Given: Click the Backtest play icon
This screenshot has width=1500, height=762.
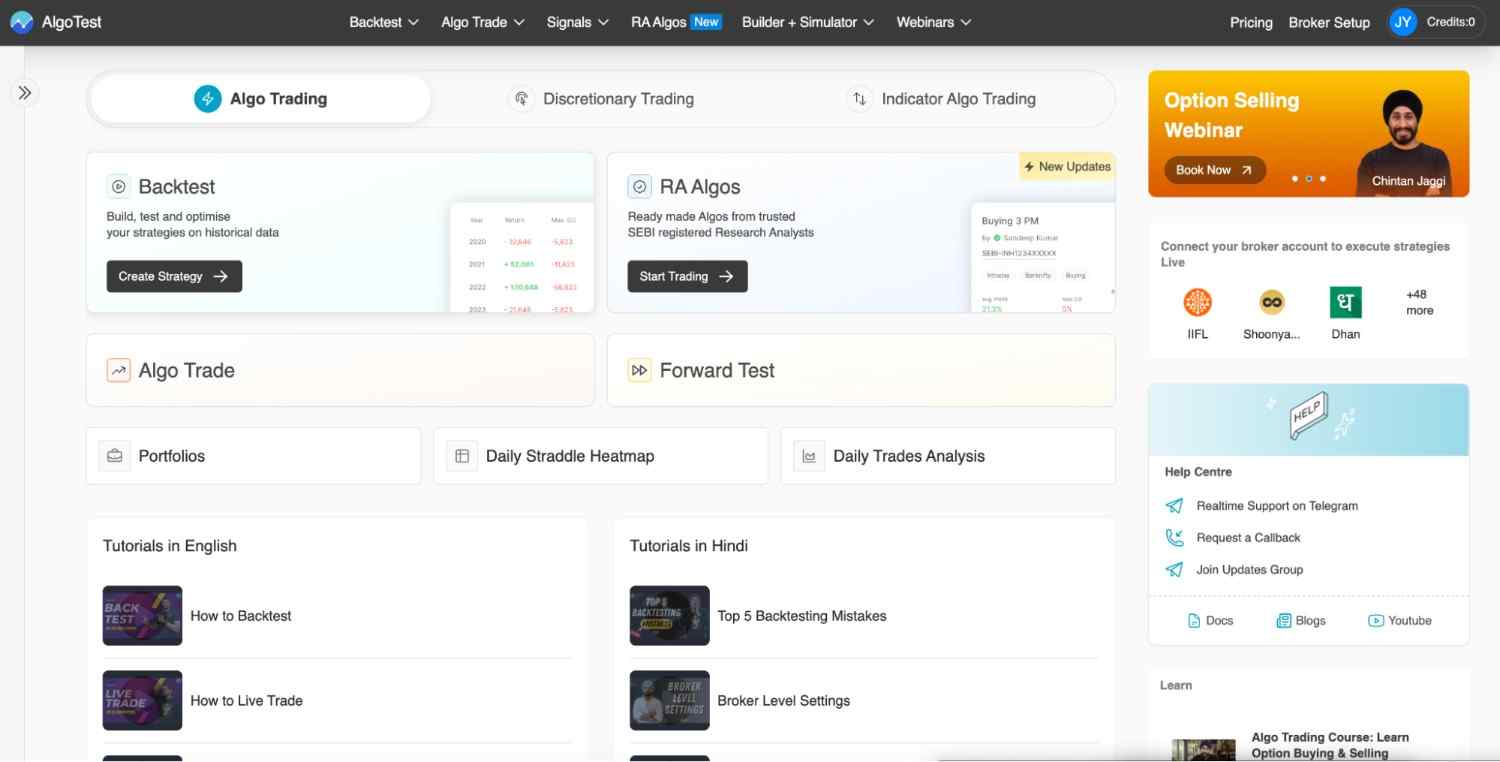Looking at the screenshot, I should [119, 186].
